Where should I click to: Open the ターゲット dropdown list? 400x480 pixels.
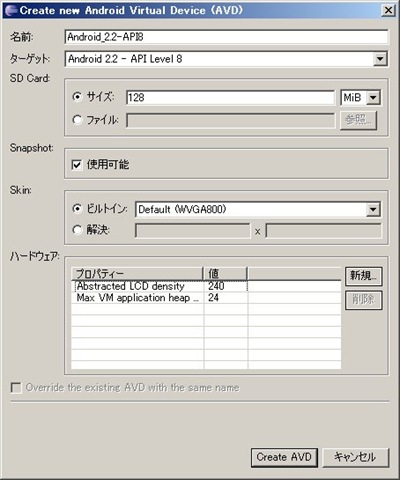tap(380, 59)
